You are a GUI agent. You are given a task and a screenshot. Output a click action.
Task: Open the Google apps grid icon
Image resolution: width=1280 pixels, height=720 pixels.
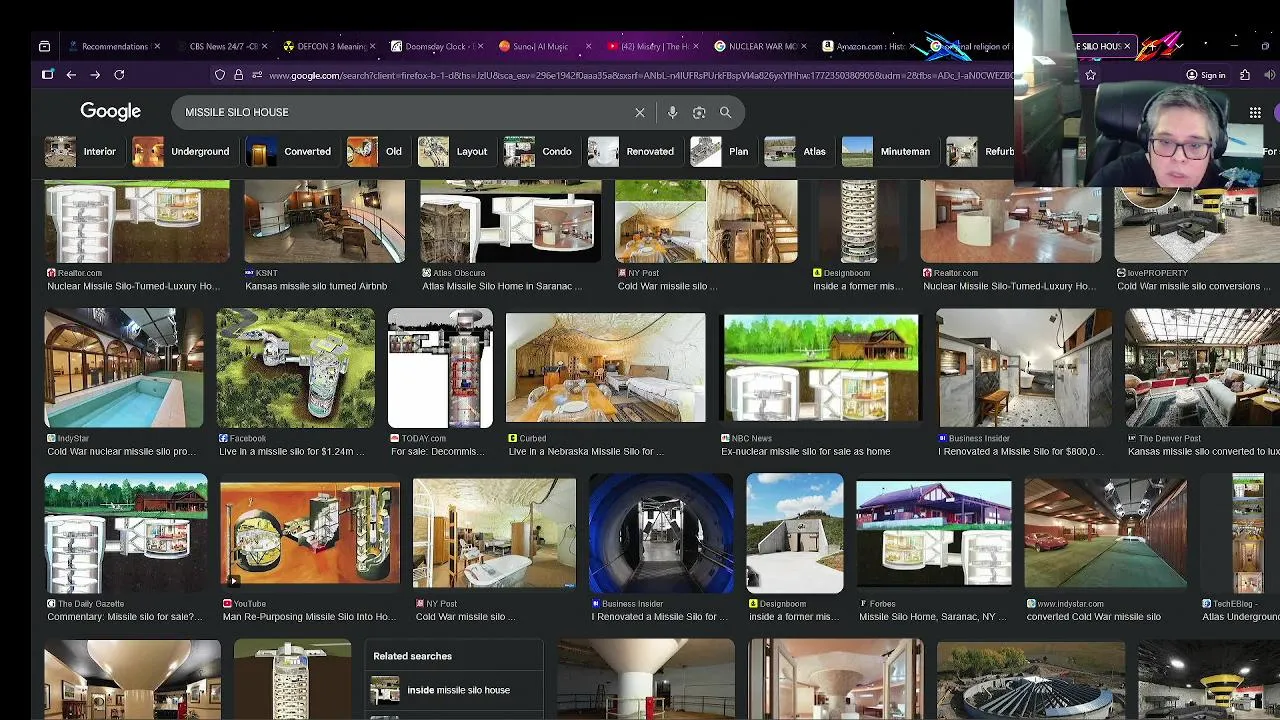[1255, 112]
